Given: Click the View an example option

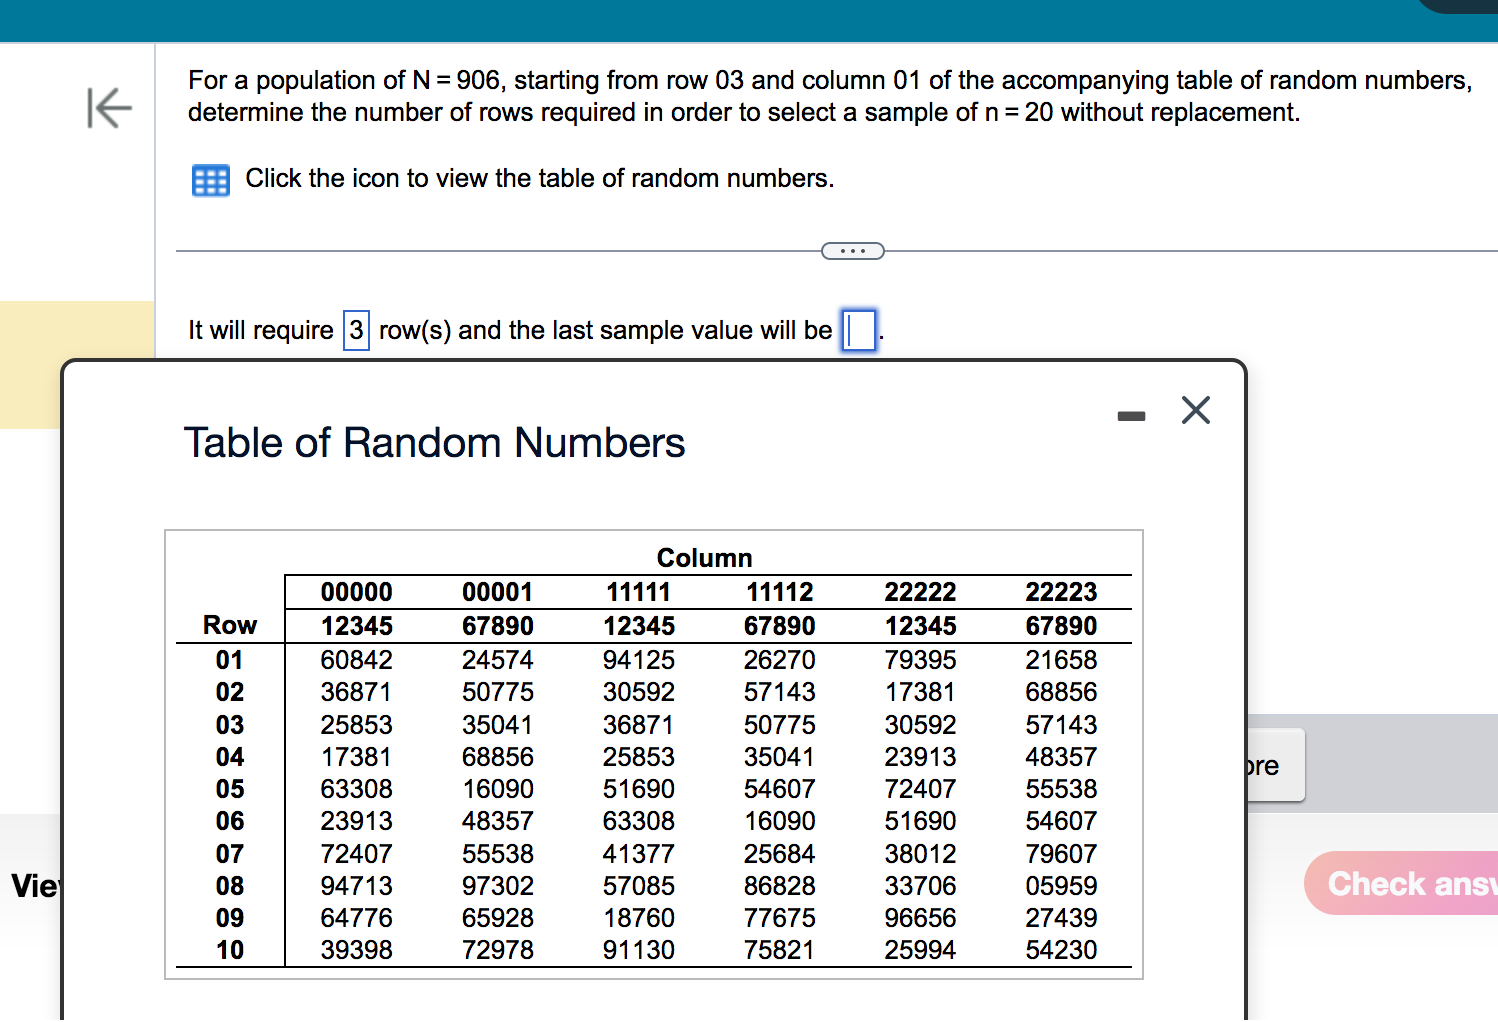Looking at the screenshot, I should click(35, 886).
